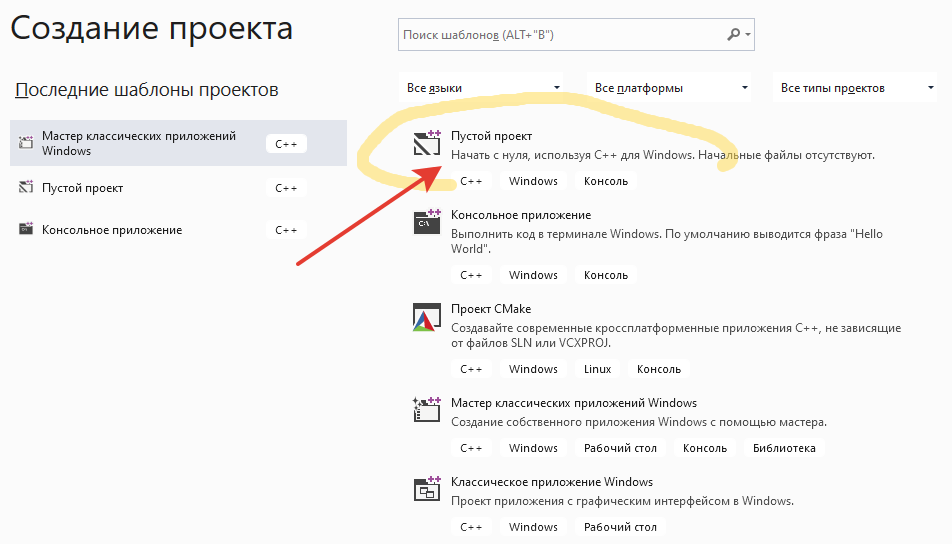This screenshot has height=544, width=952.
Task: Click C++ tag under Проект CMake
Action: (471, 369)
